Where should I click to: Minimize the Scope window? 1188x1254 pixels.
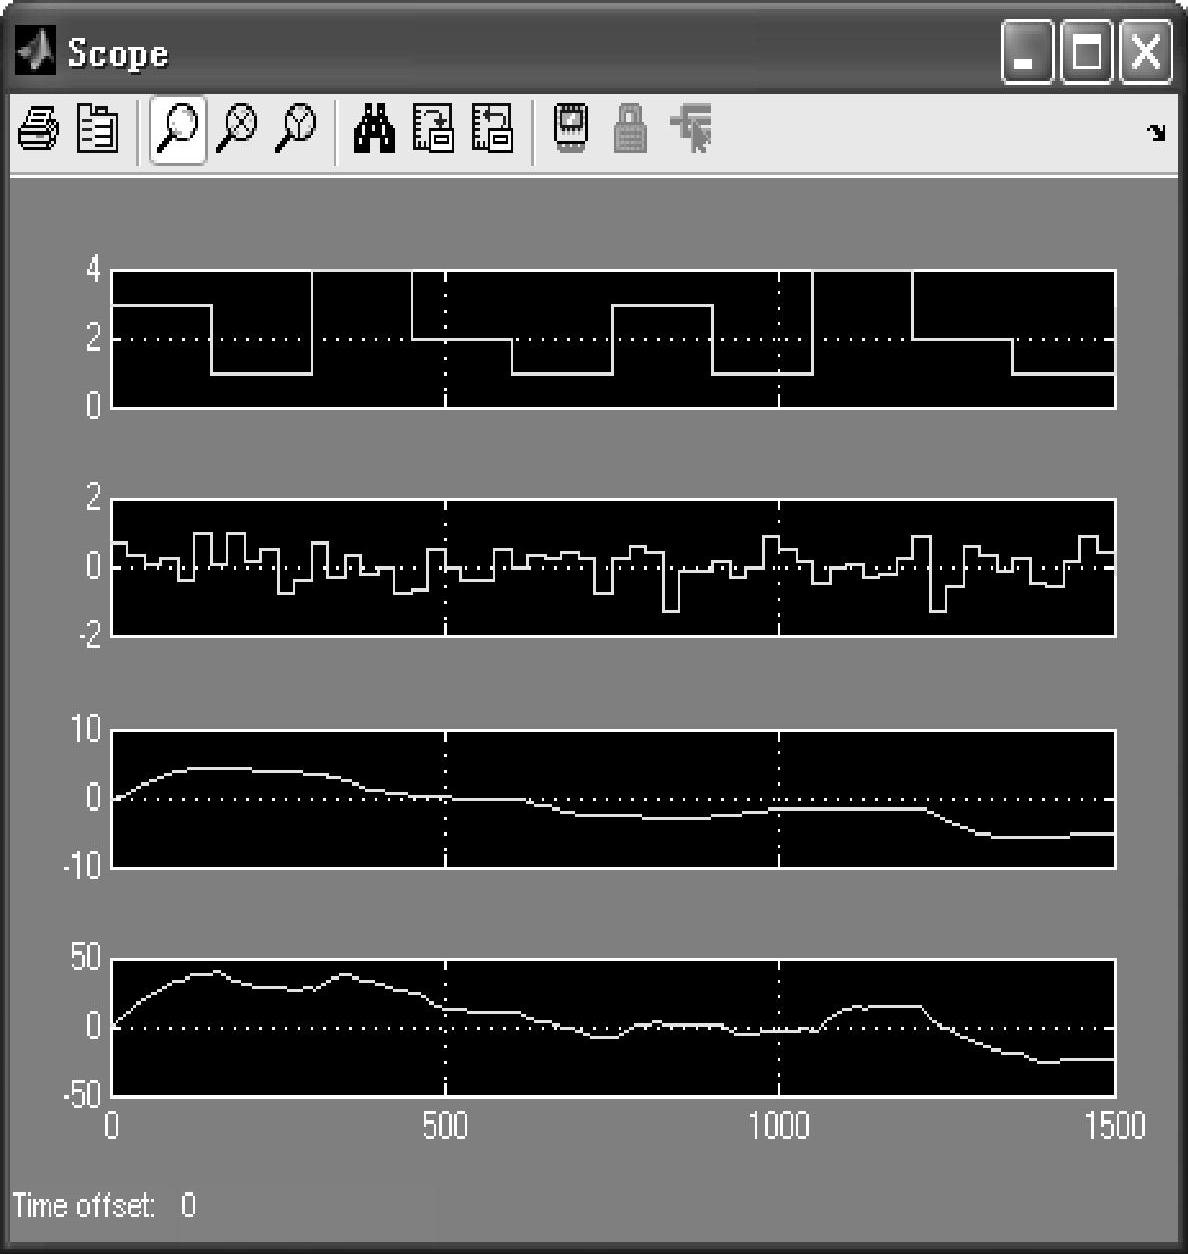1026,52
